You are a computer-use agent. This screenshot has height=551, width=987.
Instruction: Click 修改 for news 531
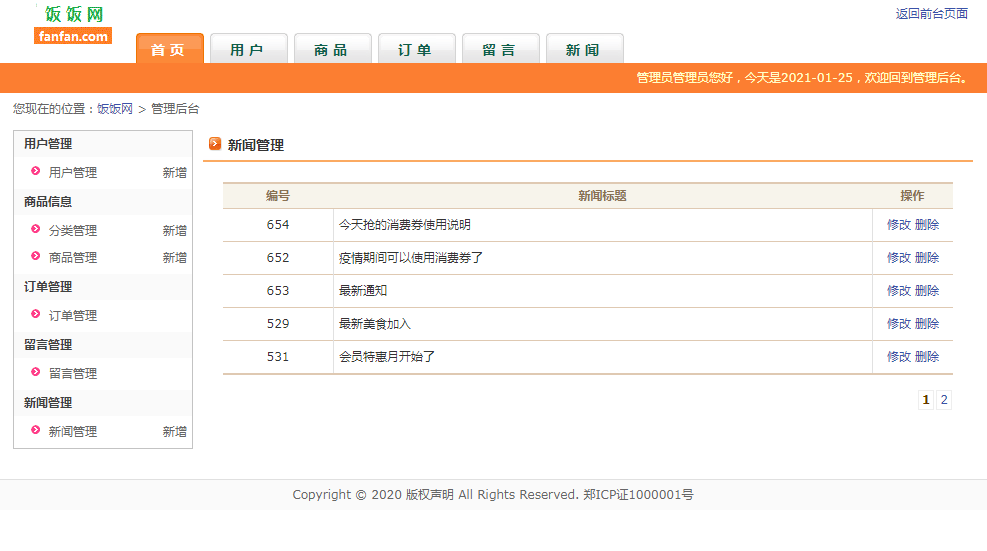(x=899, y=356)
